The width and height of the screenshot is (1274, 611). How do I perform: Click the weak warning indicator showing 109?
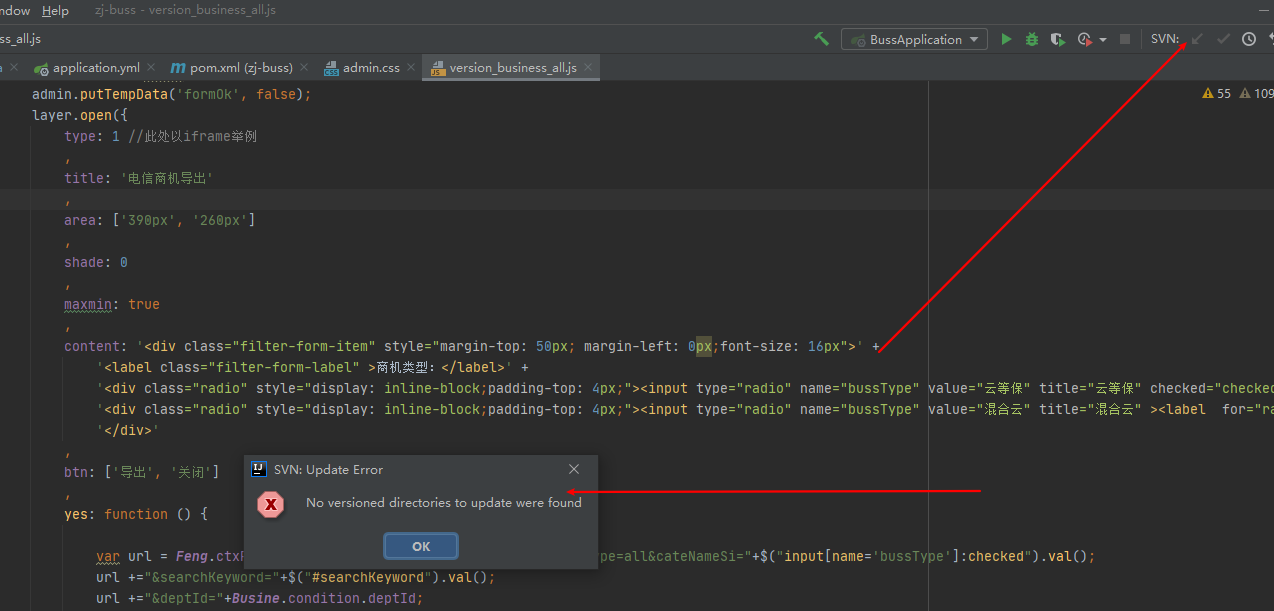tap(1256, 92)
